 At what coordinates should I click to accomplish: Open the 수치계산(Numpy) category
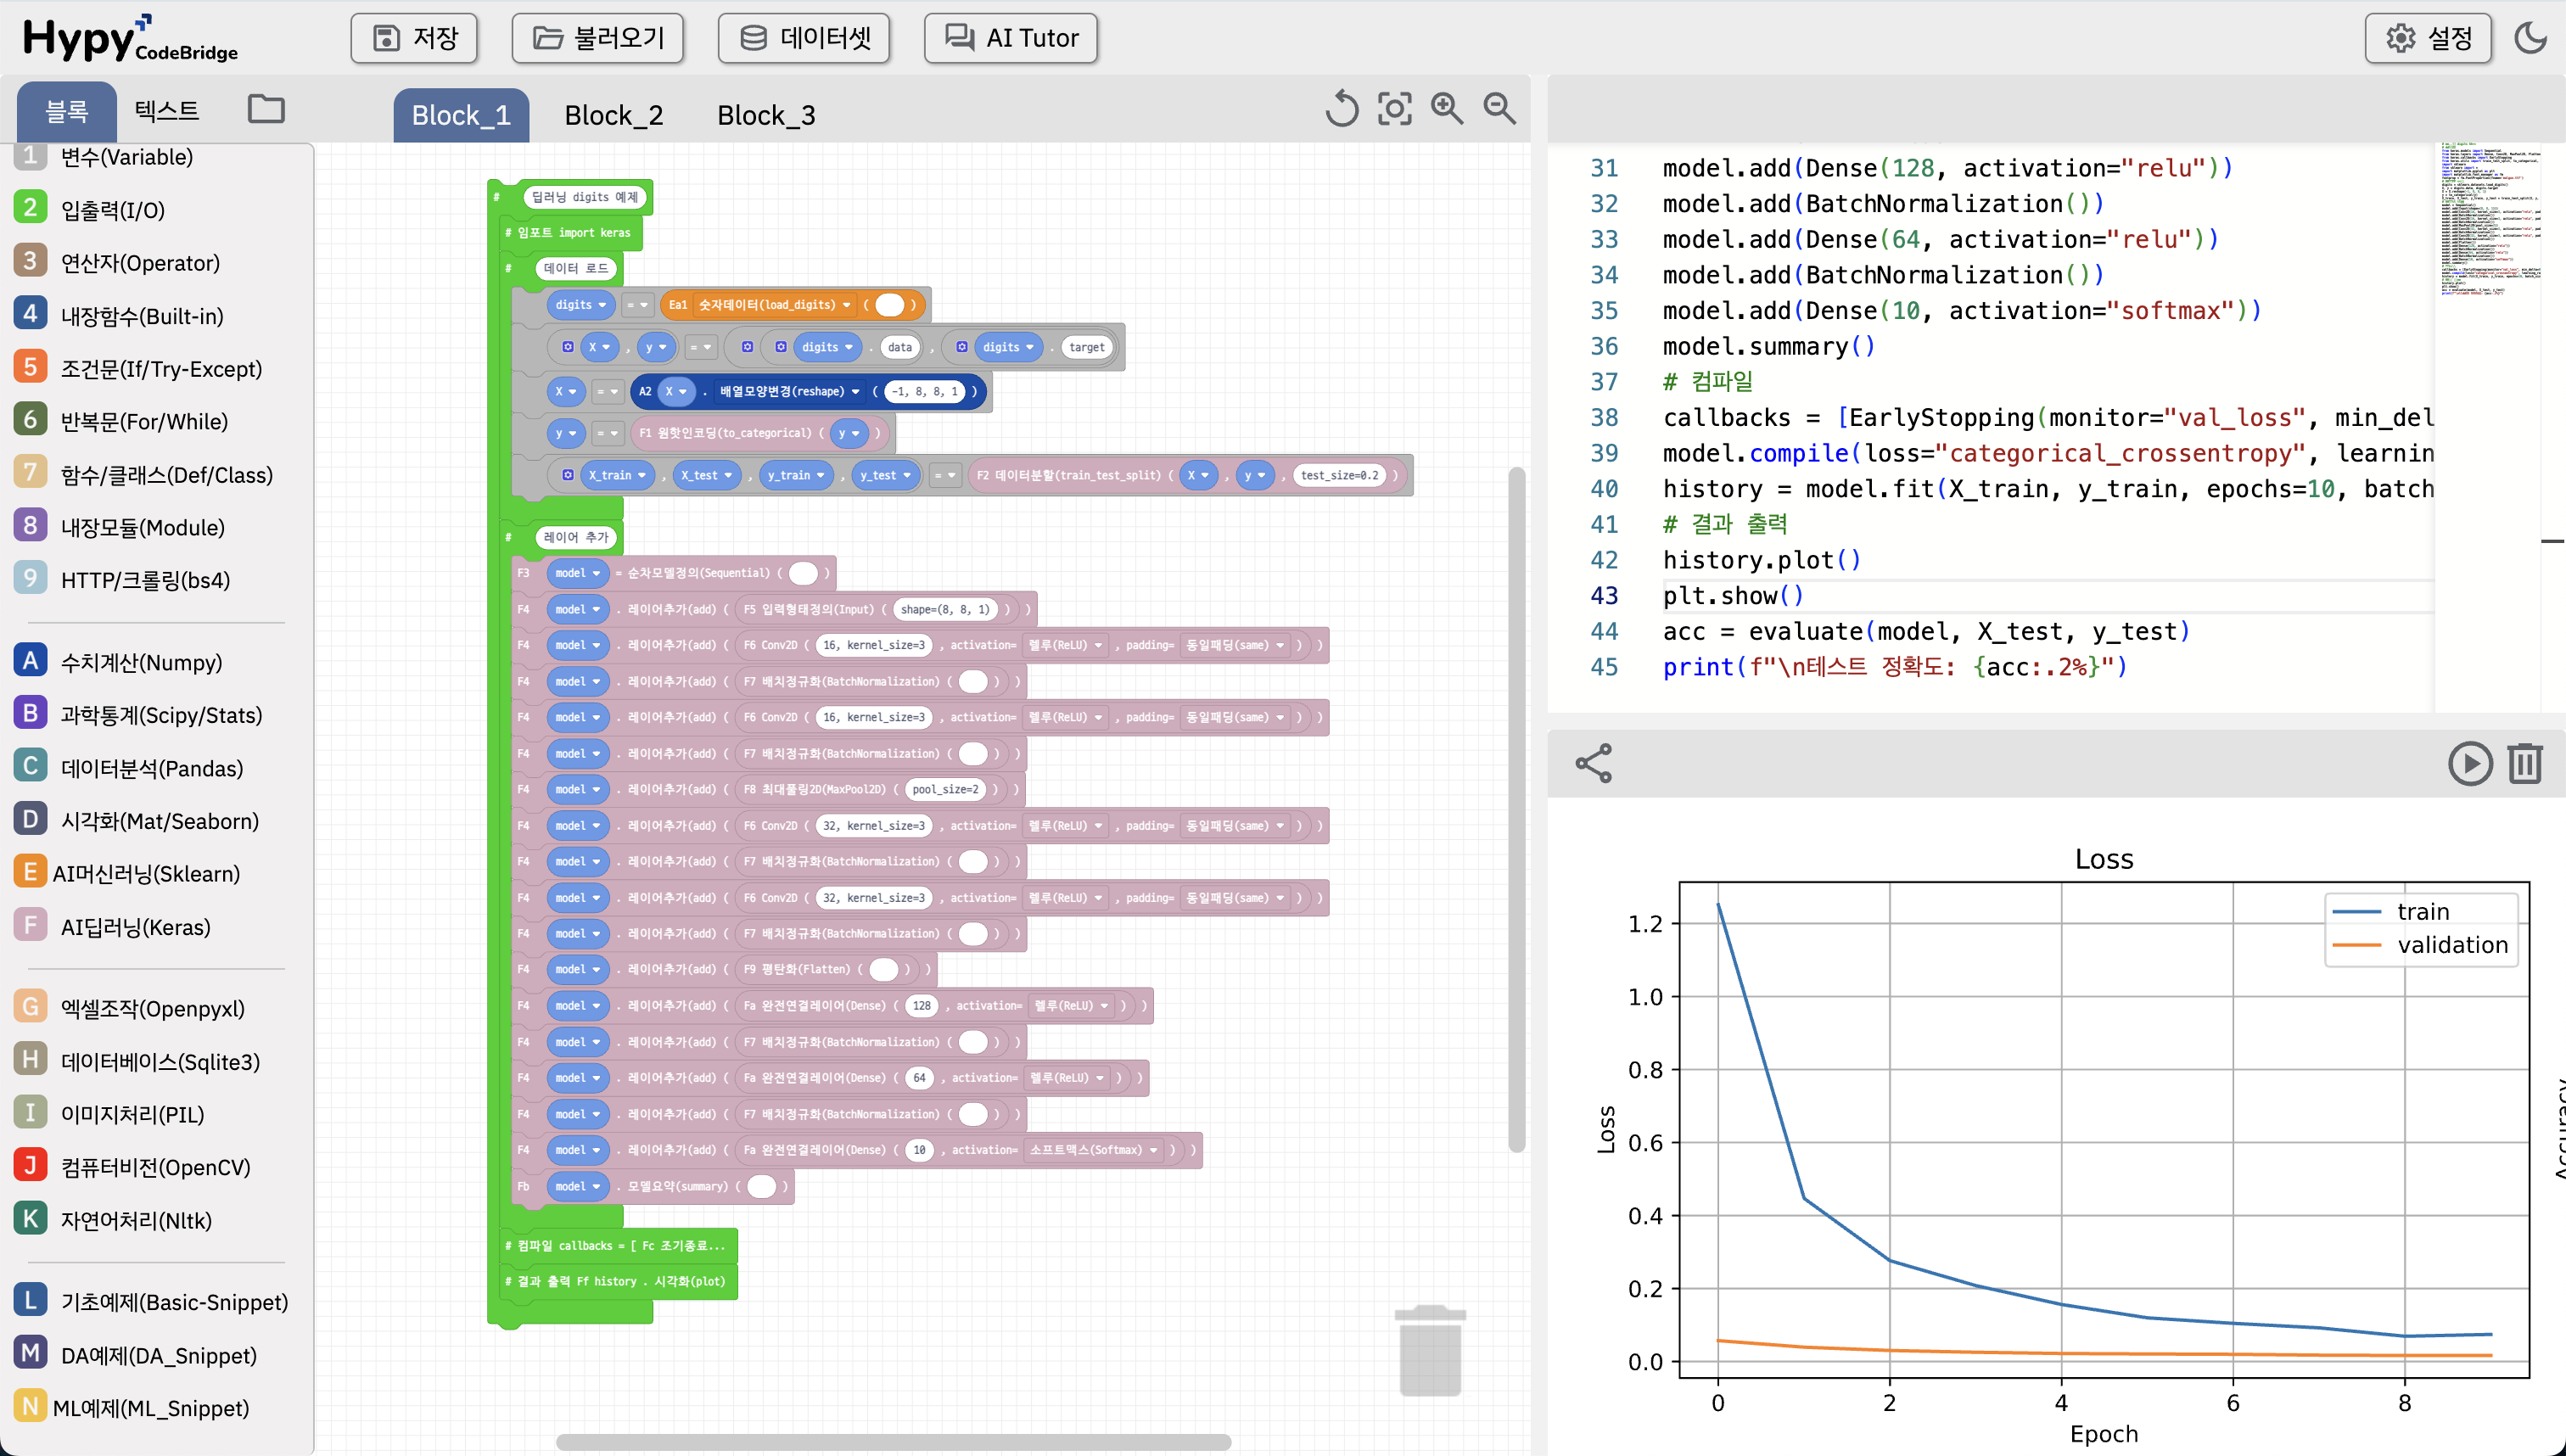pos(119,662)
